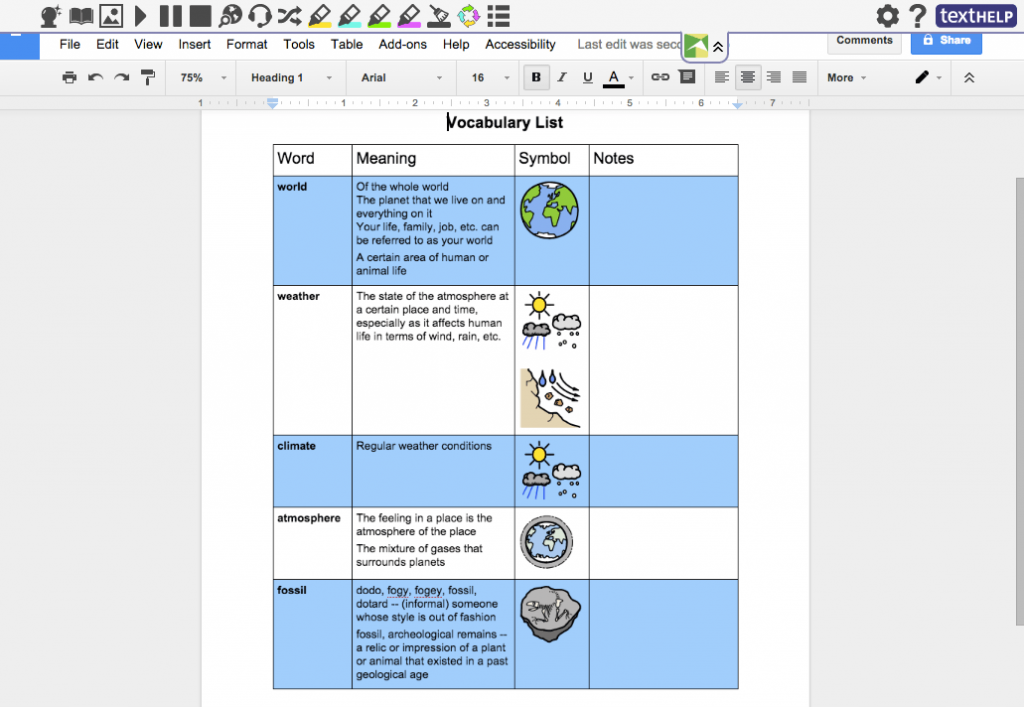Click the texthelp logo
The width and height of the screenshot is (1024, 707).
click(976, 16)
